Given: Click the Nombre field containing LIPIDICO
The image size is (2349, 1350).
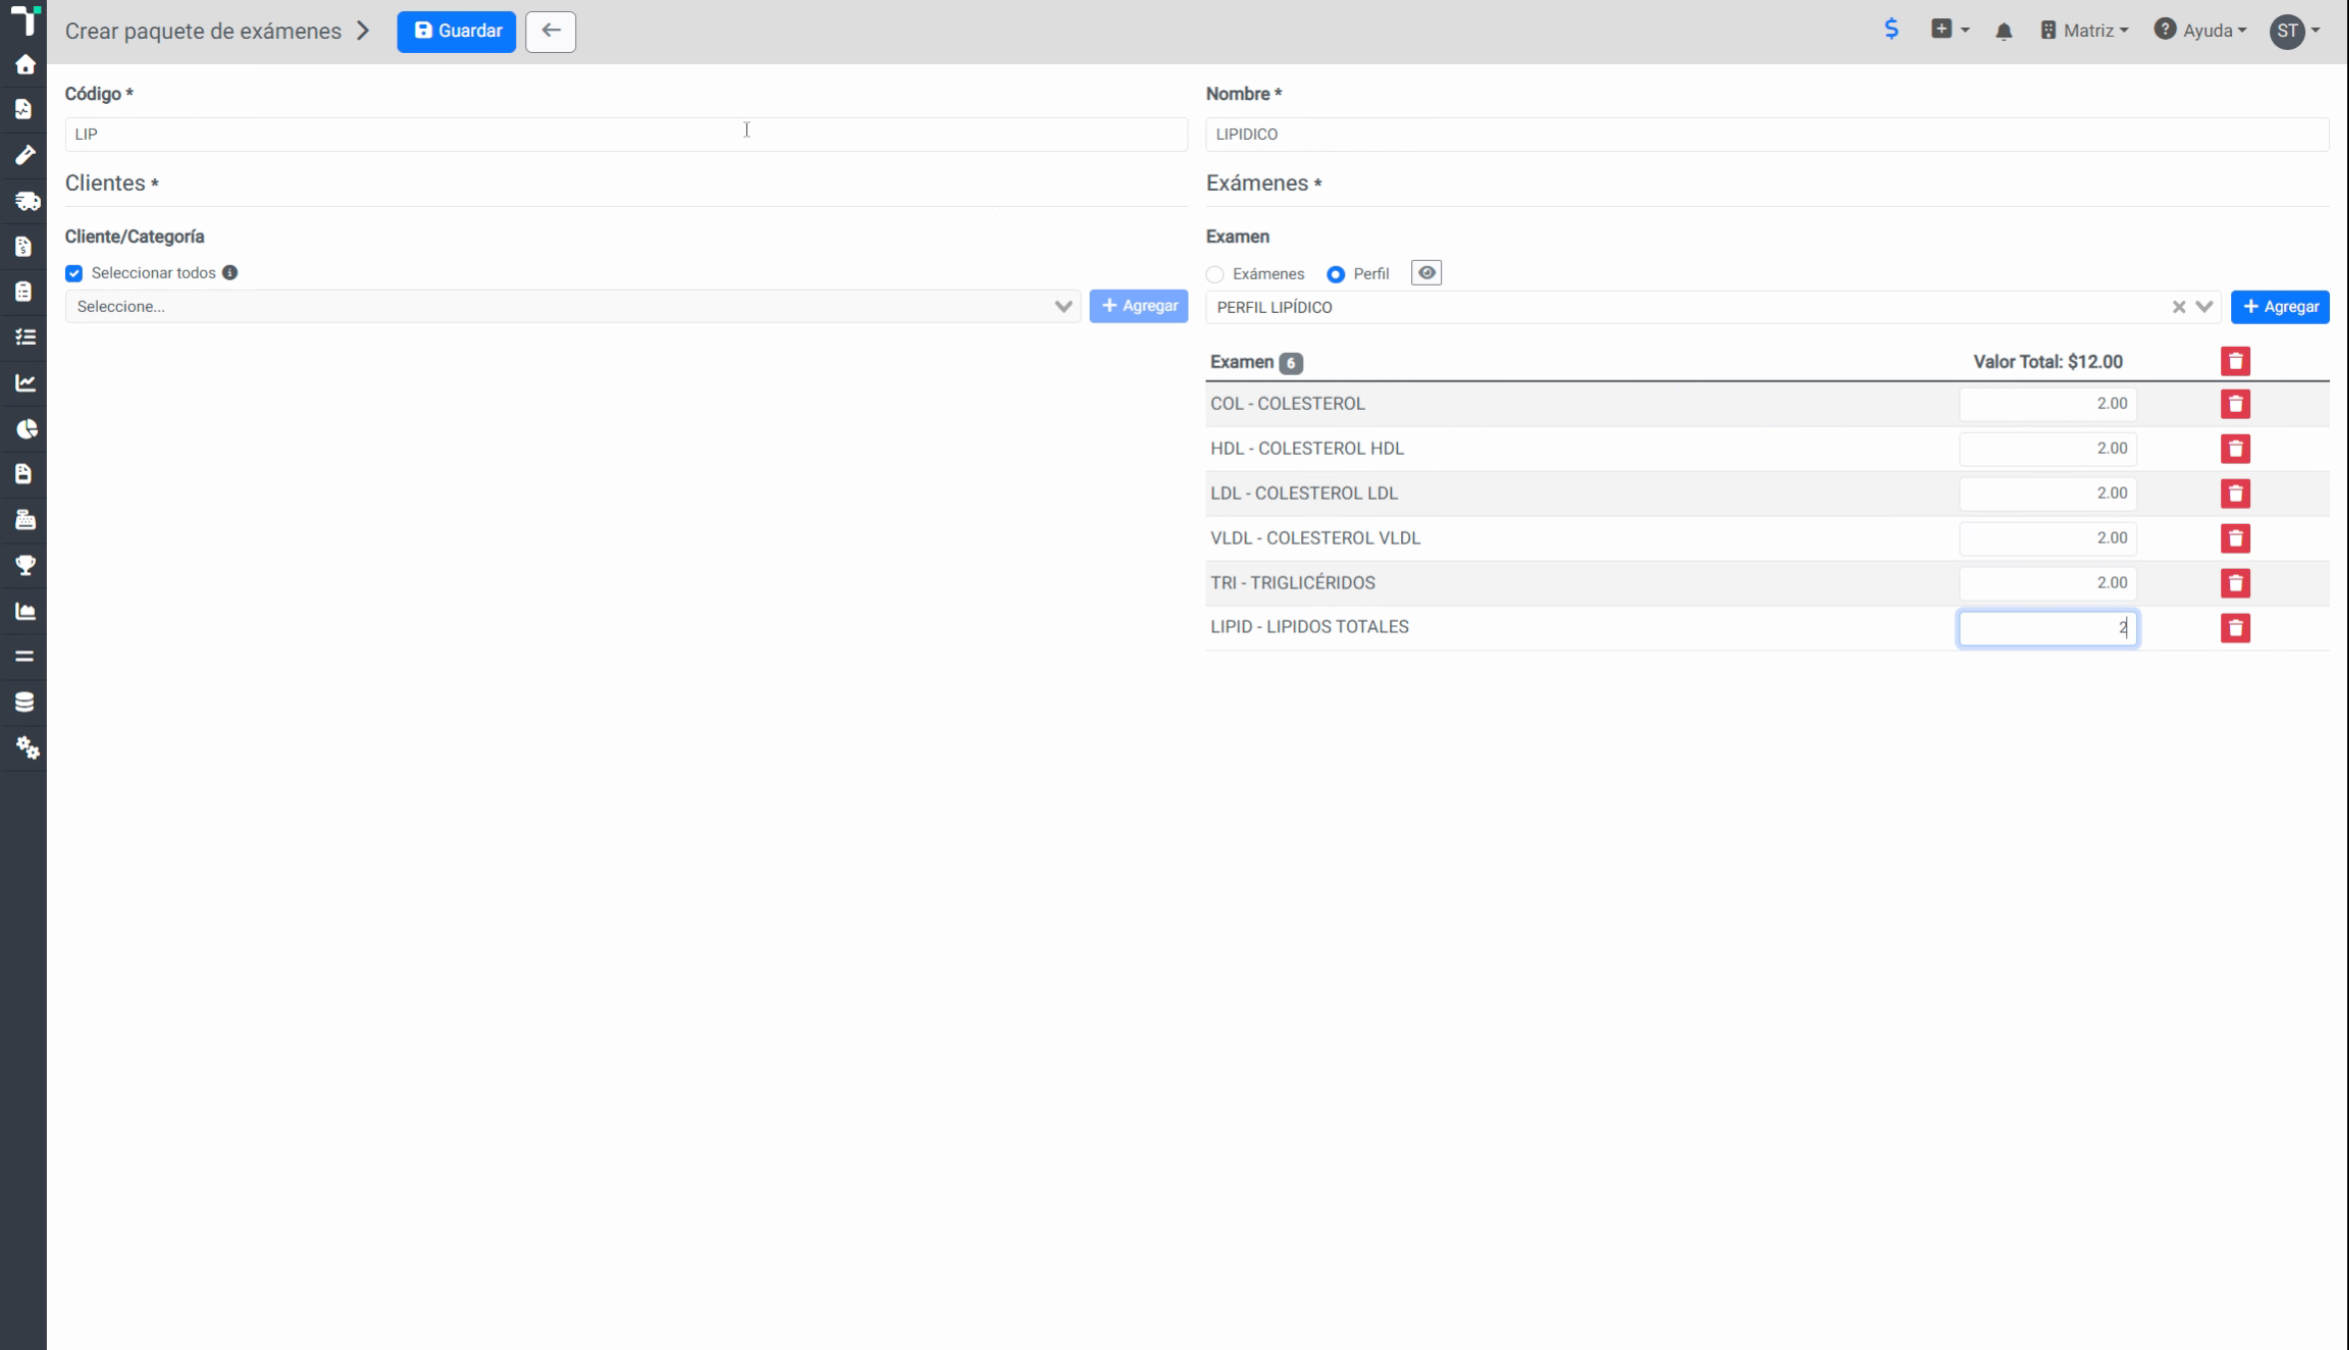Looking at the screenshot, I should pos(1766,134).
